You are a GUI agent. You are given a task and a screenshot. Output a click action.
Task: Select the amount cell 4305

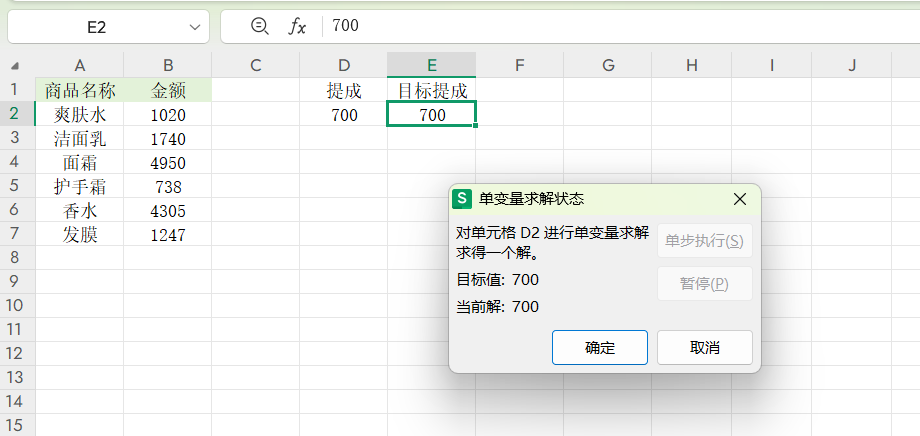pos(168,211)
